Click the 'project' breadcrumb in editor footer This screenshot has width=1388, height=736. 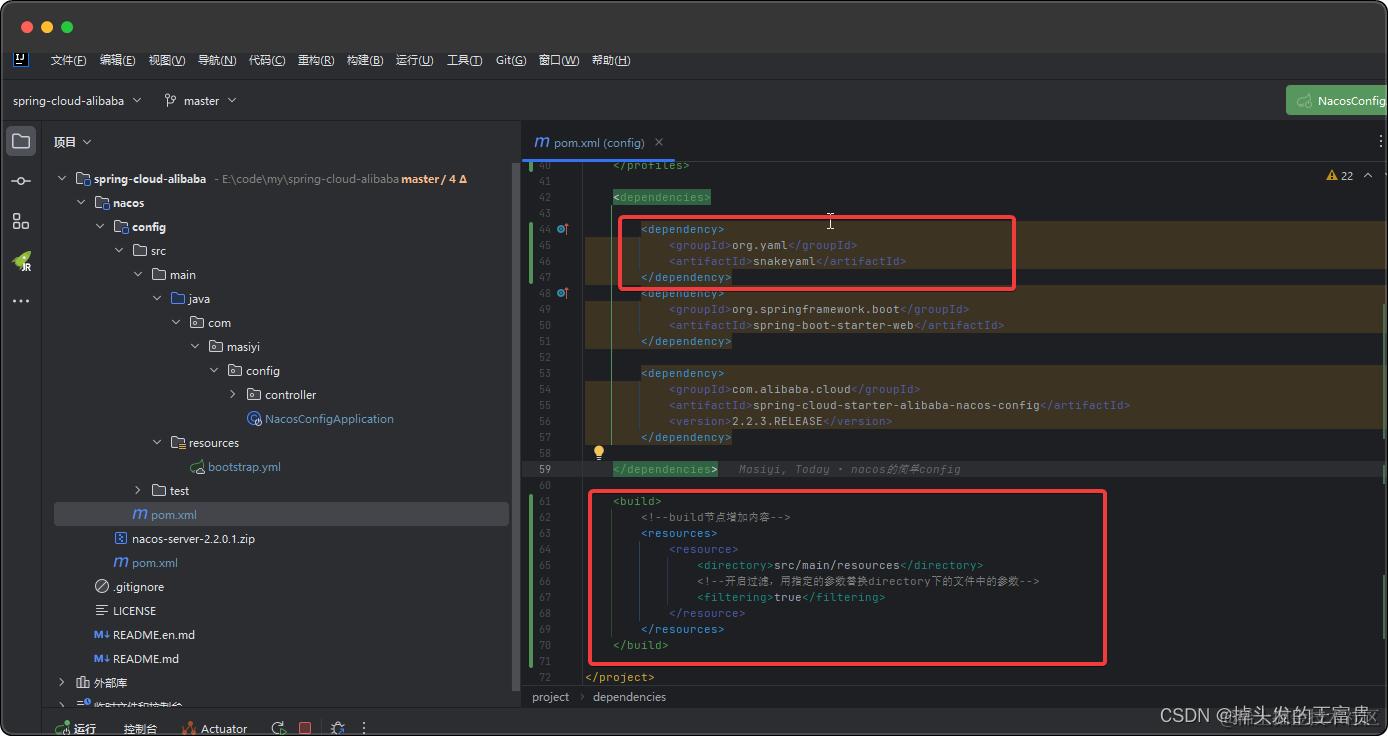pyautogui.click(x=550, y=697)
